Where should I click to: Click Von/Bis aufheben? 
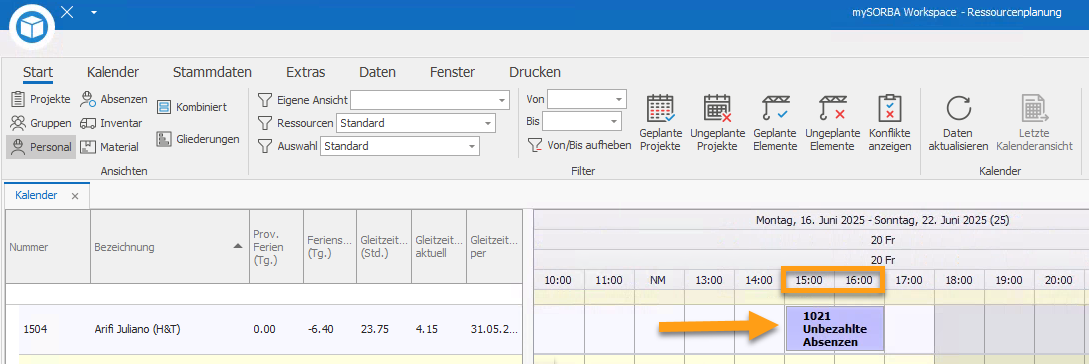tap(579, 145)
